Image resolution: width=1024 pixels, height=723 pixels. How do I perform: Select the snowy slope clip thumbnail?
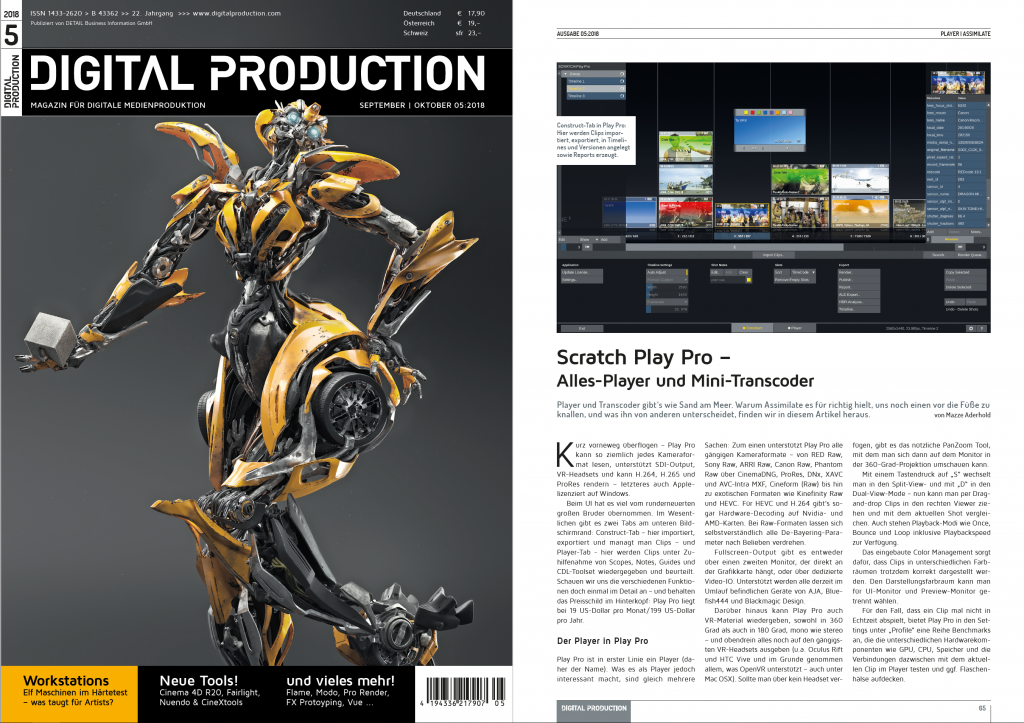tap(860, 179)
